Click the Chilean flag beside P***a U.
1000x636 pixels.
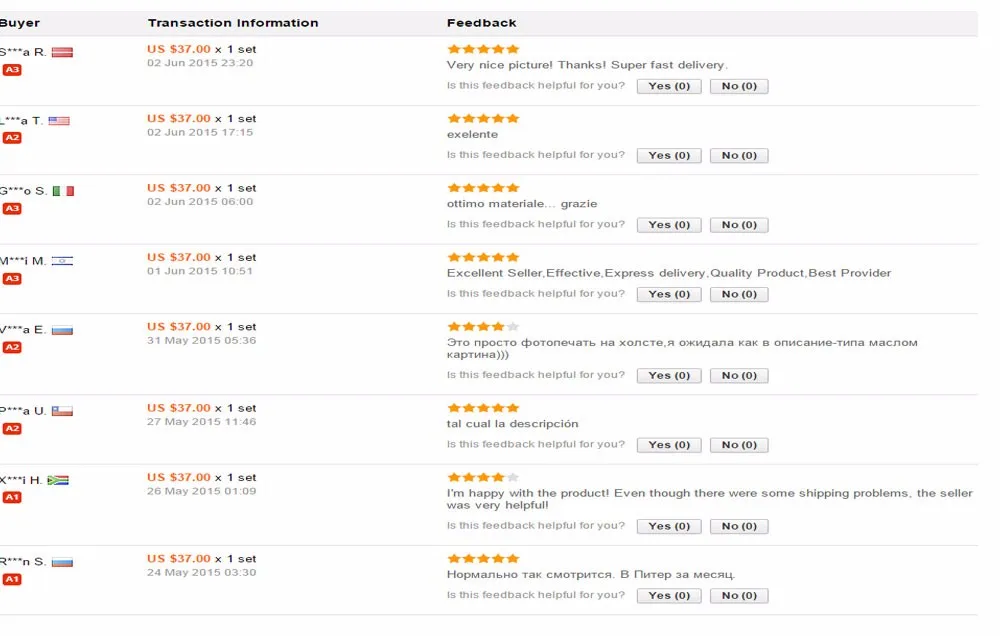point(62,411)
